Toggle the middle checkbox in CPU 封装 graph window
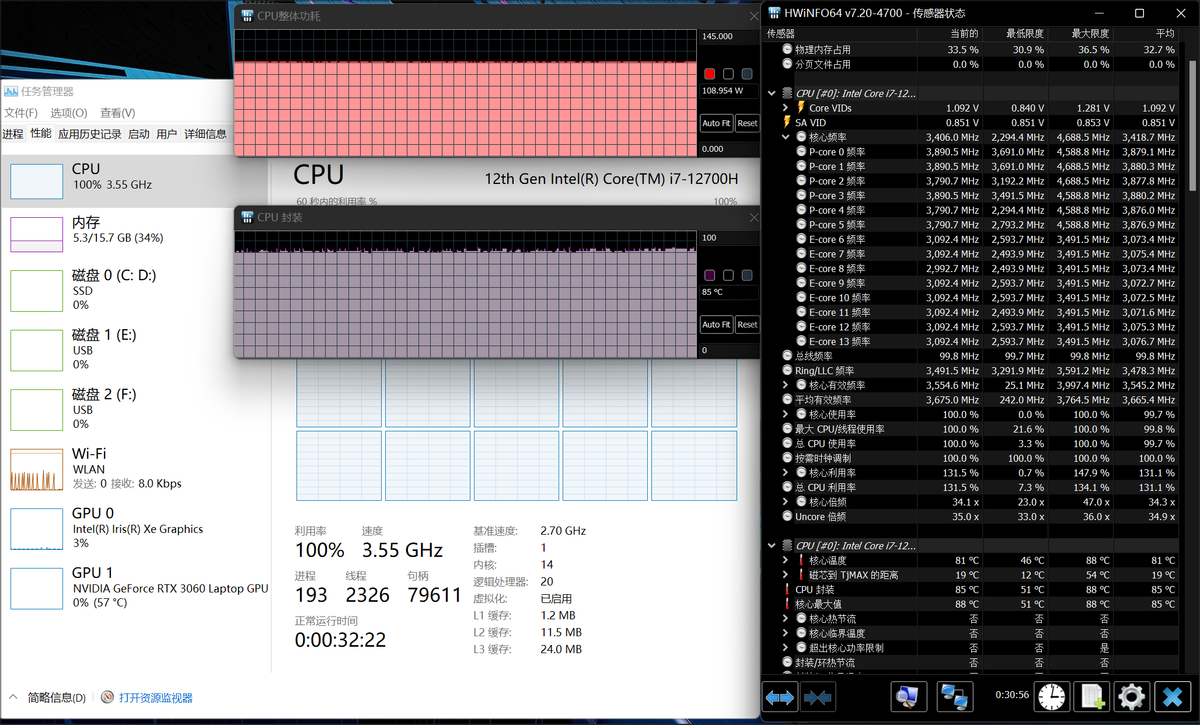The image size is (1200, 725). pyautogui.click(x=728, y=275)
